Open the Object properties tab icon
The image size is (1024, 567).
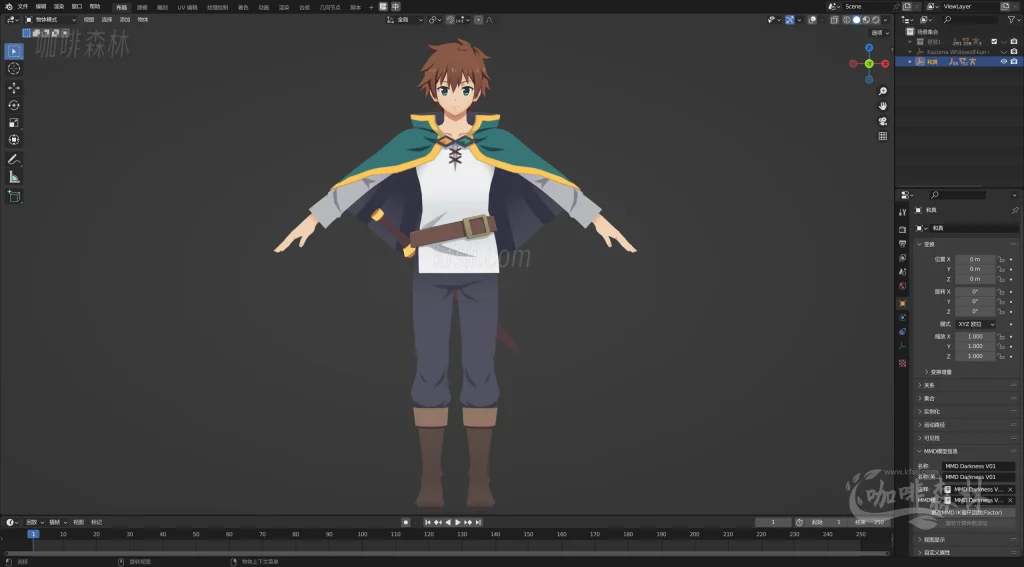tap(903, 303)
